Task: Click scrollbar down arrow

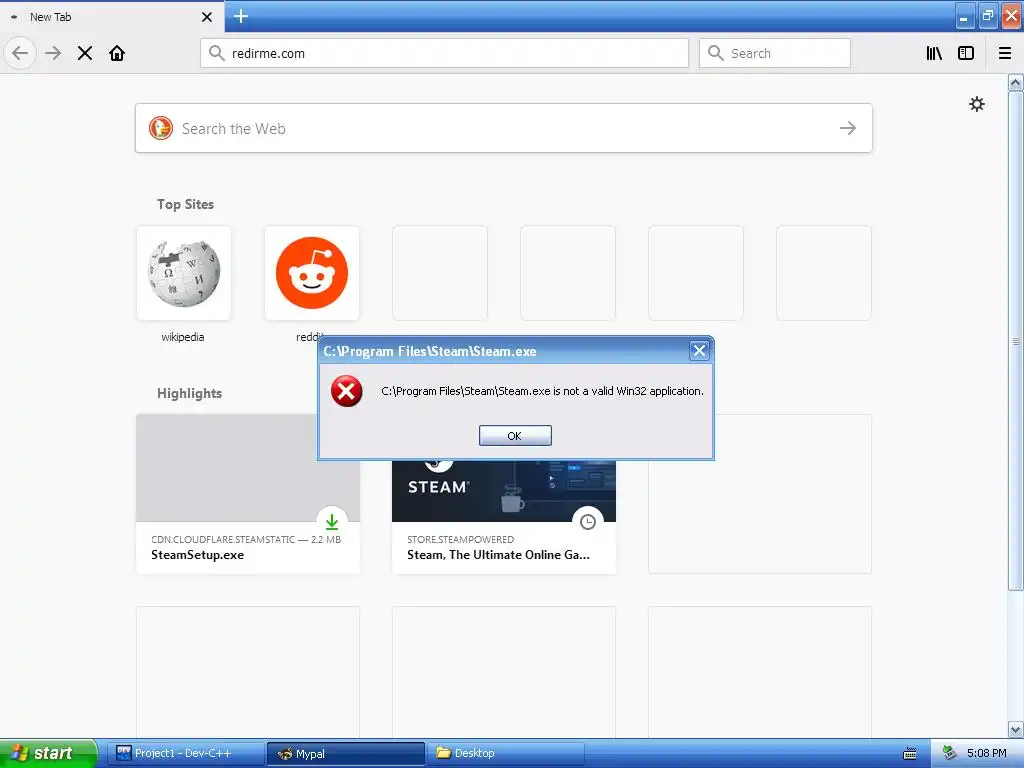Action: tap(1015, 729)
